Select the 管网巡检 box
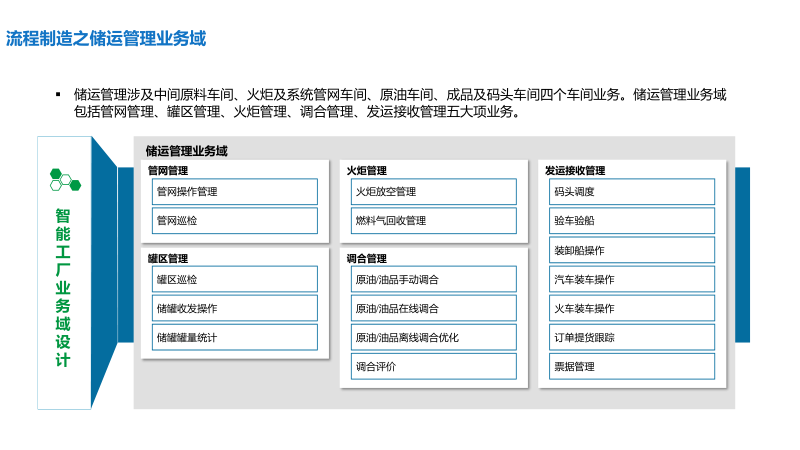The height and width of the screenshot is (450, 800). pos(235,220)
